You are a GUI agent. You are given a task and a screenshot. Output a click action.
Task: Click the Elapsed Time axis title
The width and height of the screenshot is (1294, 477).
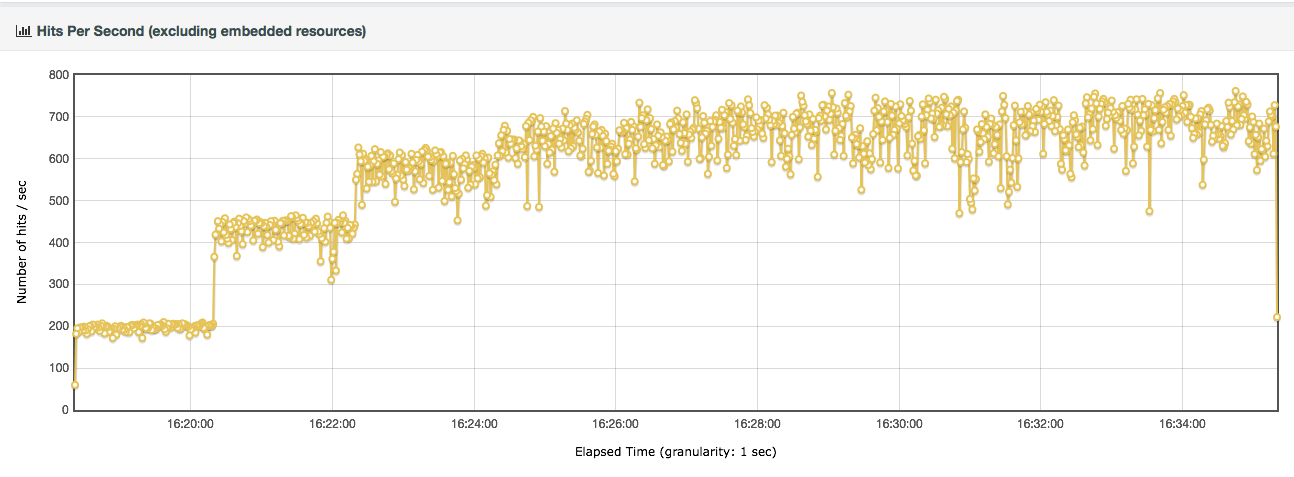[676, 451]
